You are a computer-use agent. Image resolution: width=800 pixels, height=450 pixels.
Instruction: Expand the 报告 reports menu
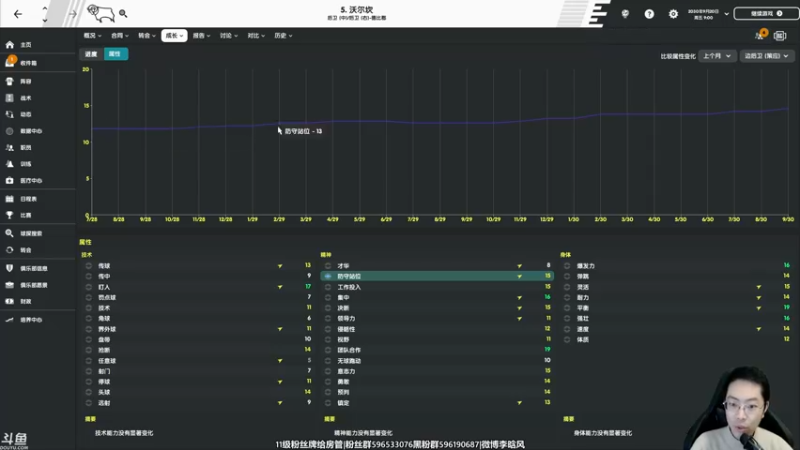click(x=202, y=36)
